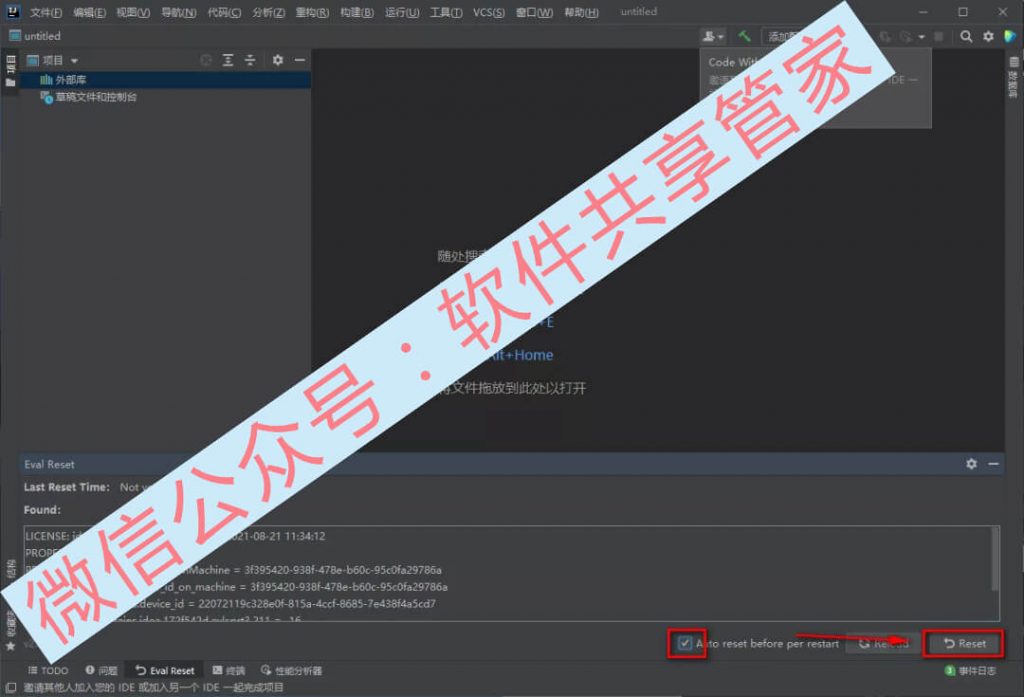Screen dimensions: 1024x697
Task: Click status bar message 邀请其他人加入您的 IDE
Action: click(x=154, y=687)
